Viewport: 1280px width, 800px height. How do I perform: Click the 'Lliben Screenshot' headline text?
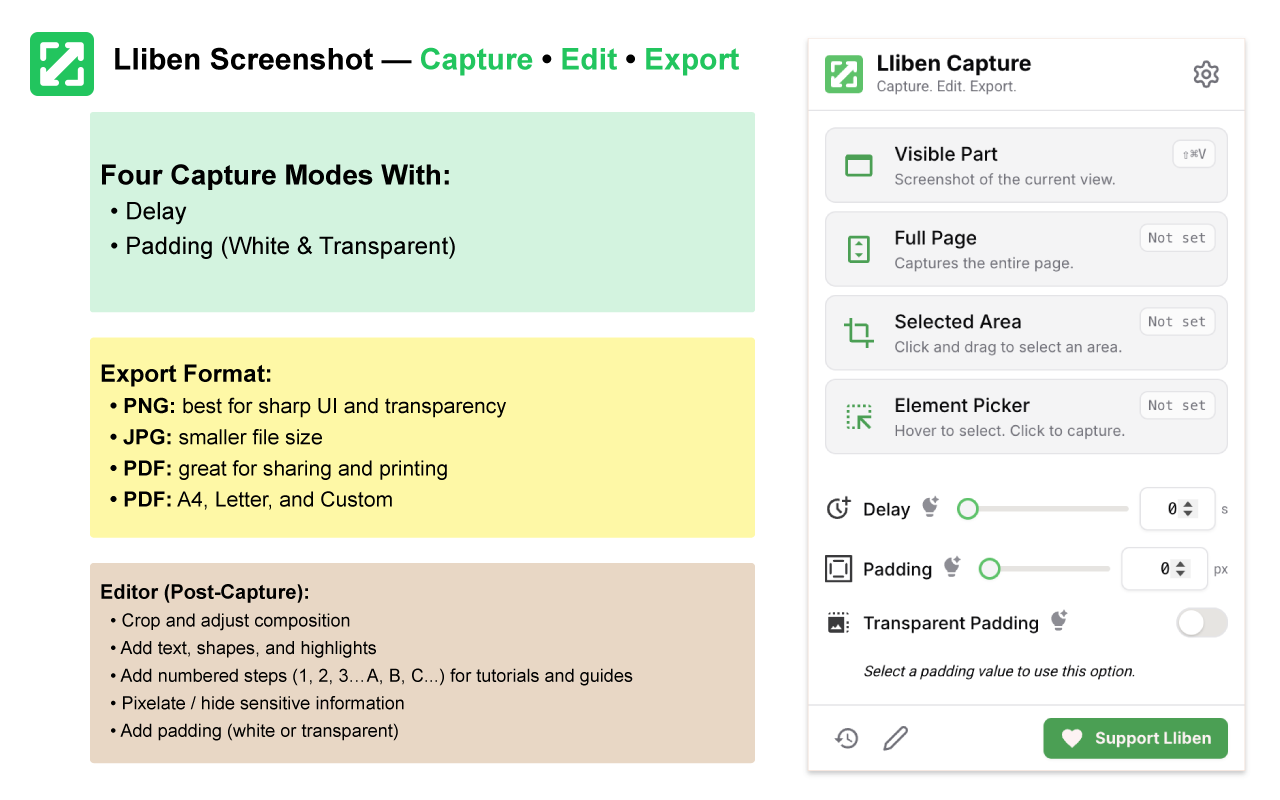pos(244,60)
